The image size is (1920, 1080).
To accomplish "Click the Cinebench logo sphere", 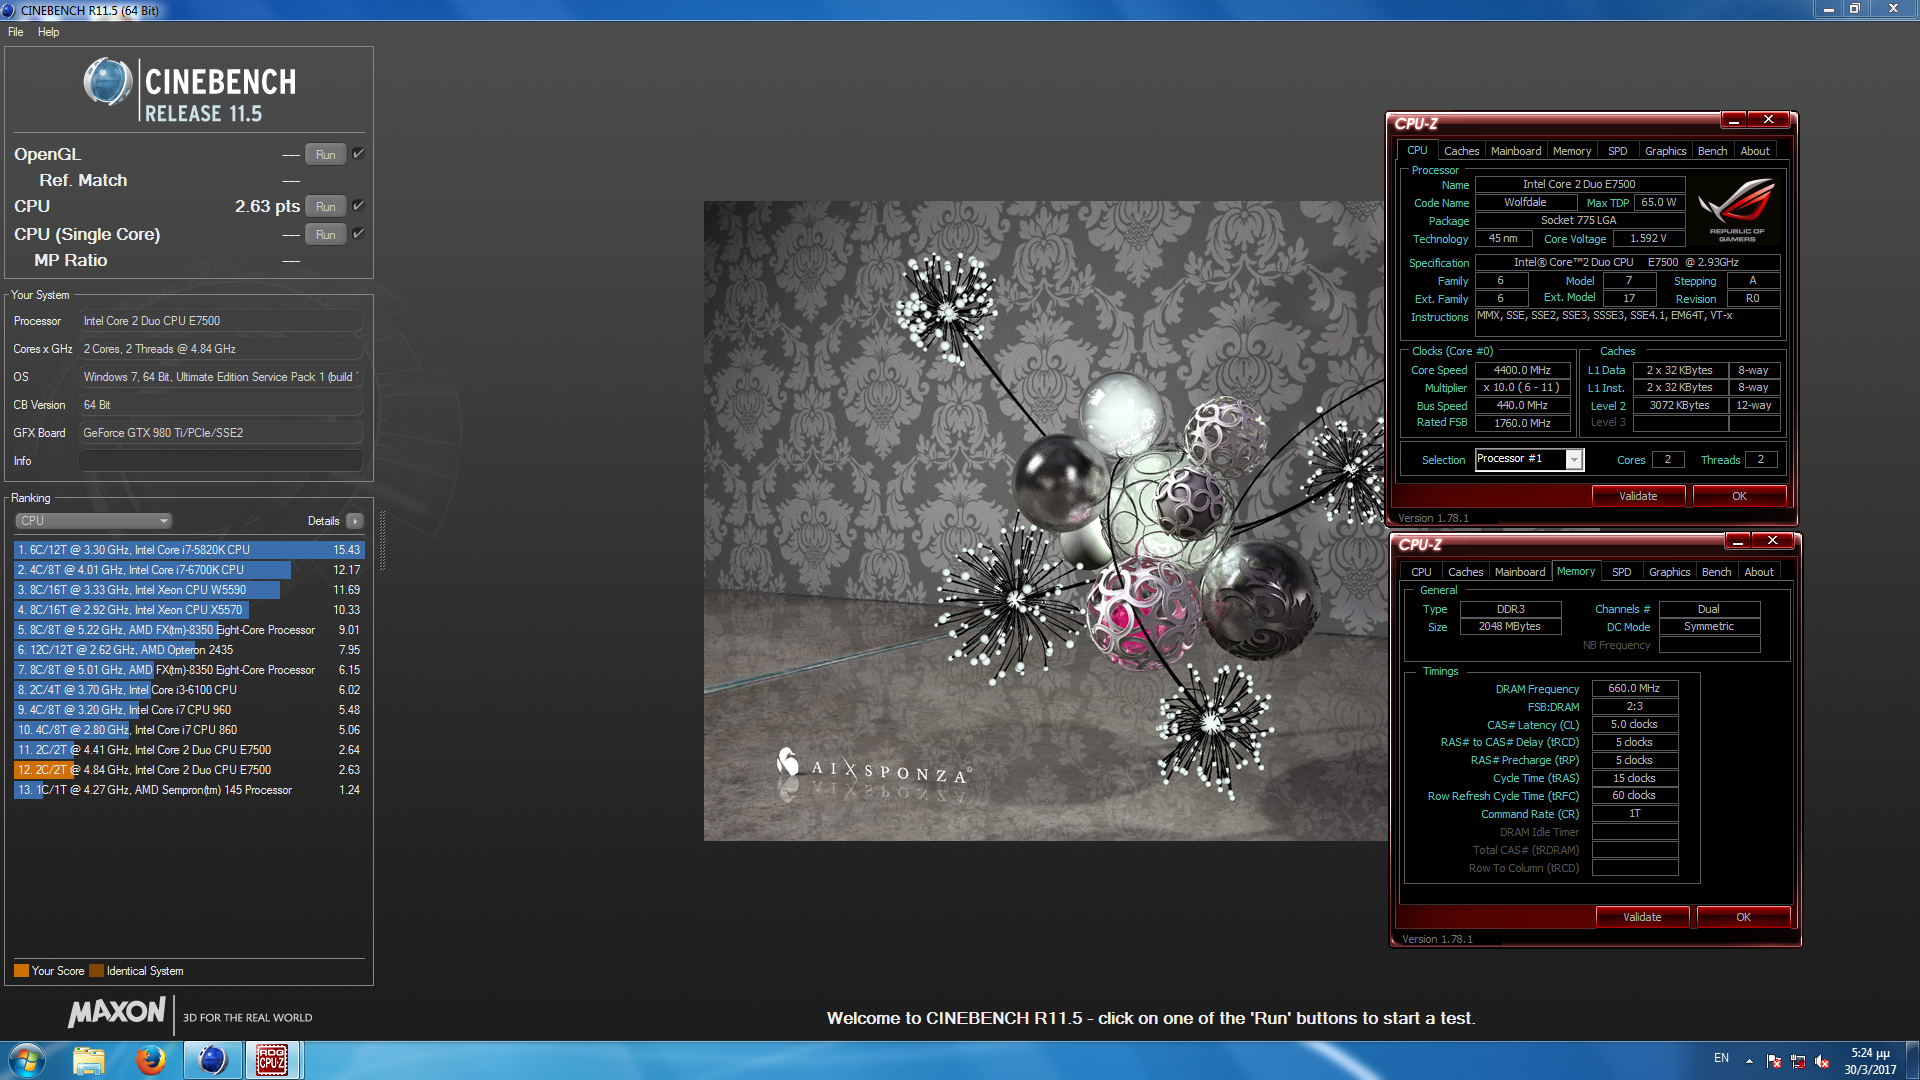I will (108, 83).
